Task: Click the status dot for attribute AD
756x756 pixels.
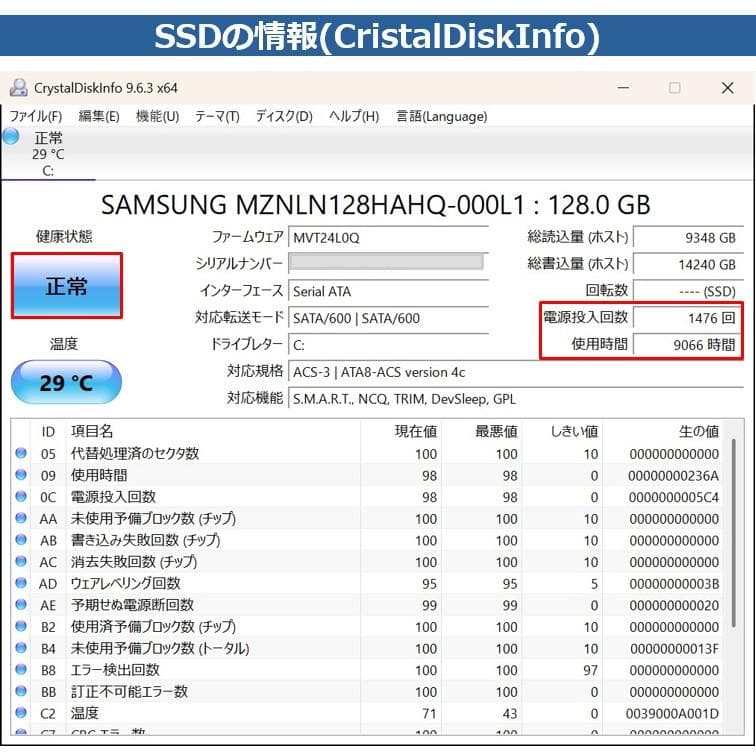Action: (x=21, y=583)
